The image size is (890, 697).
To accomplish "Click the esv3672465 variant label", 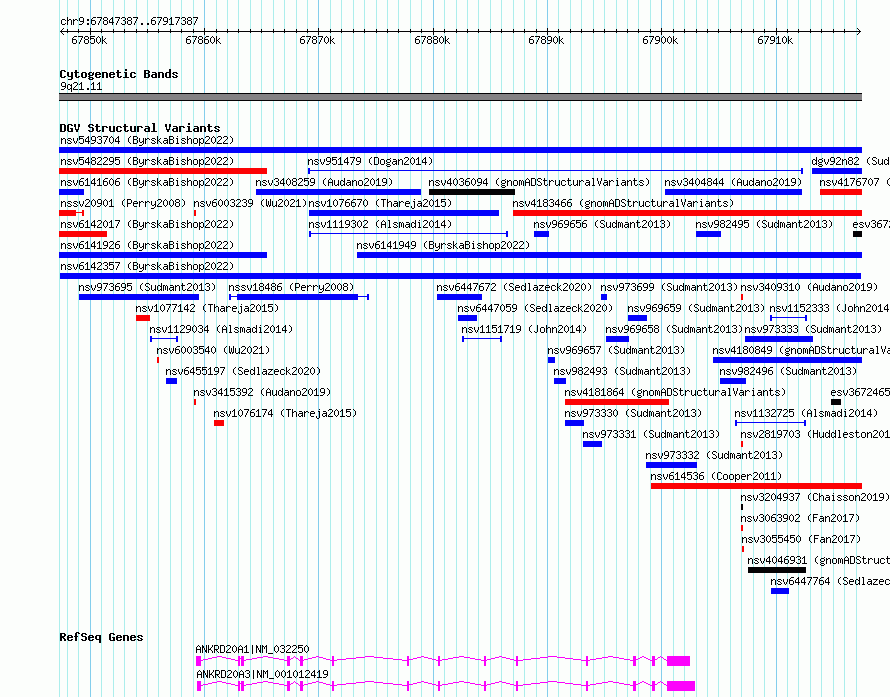I will (x=860, y=392).
